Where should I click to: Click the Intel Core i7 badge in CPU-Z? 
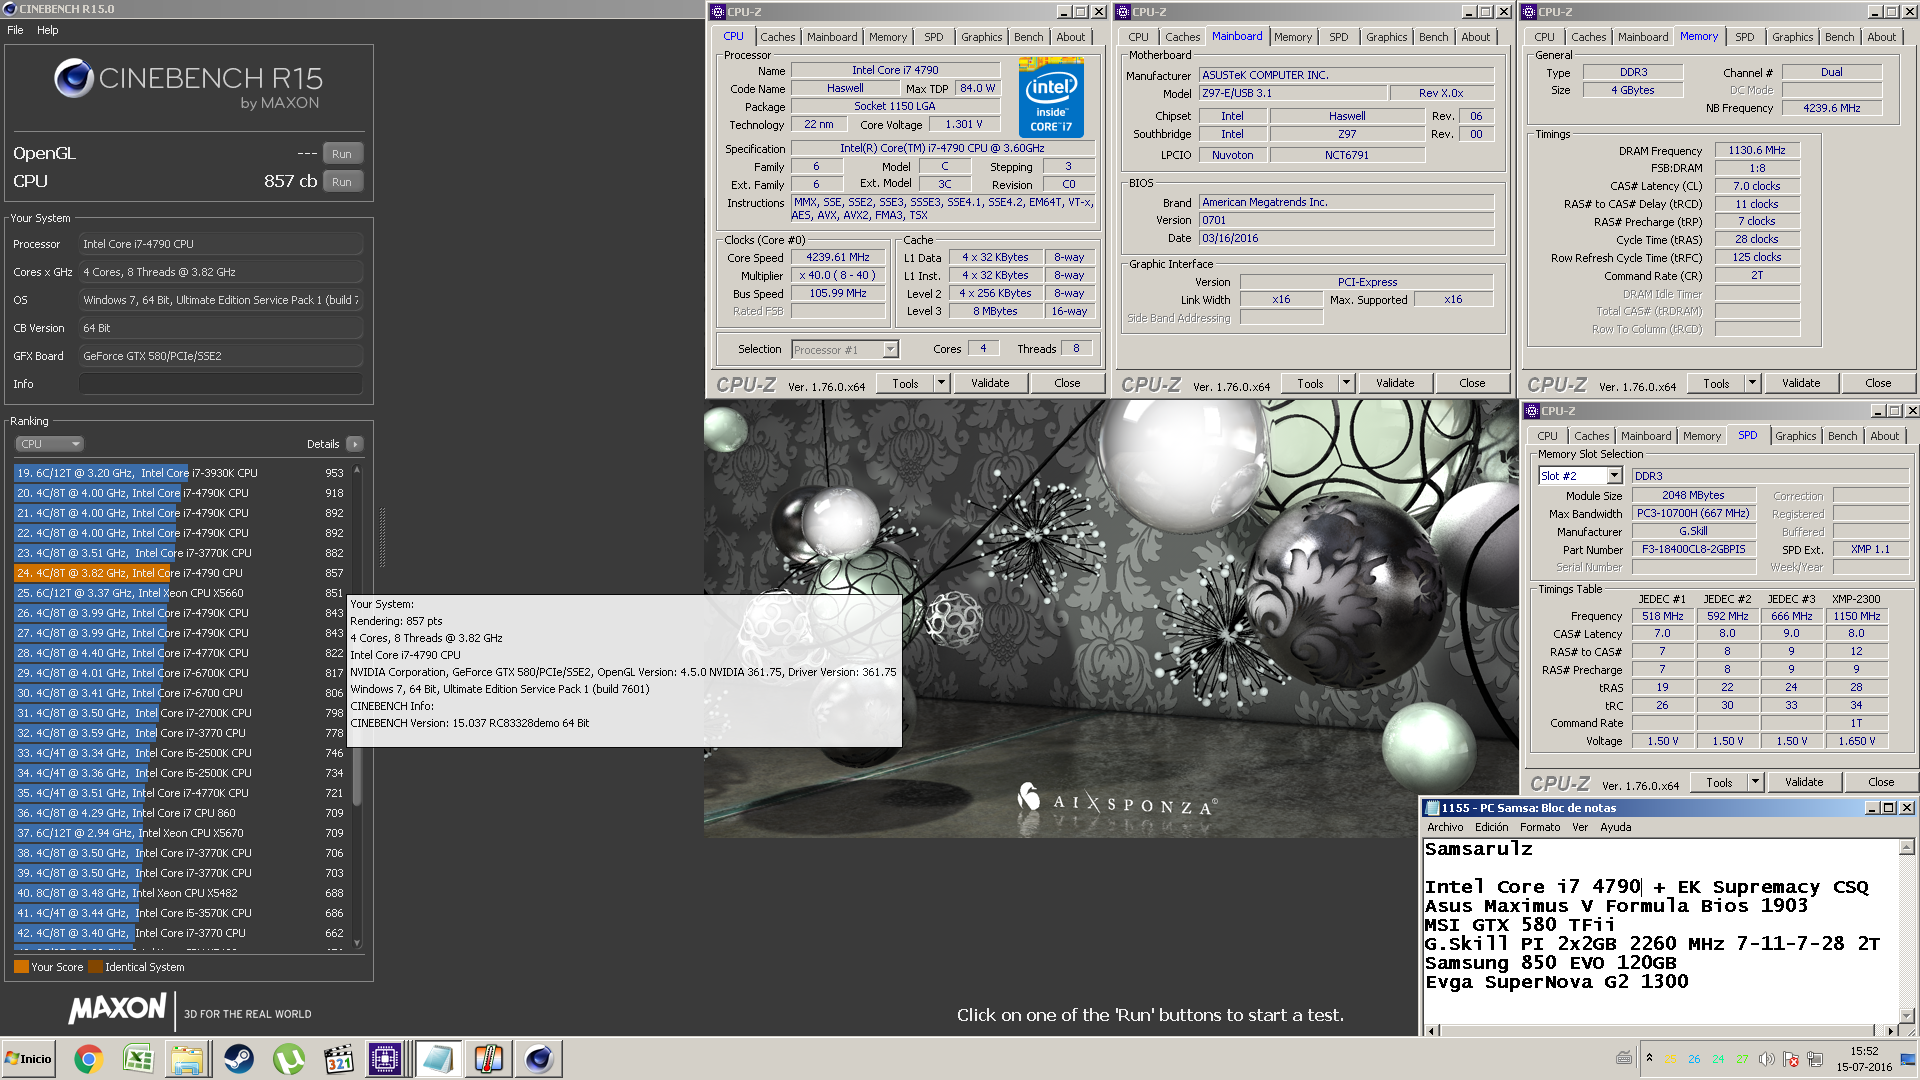pyautogui.click(x=1051, y=97)
